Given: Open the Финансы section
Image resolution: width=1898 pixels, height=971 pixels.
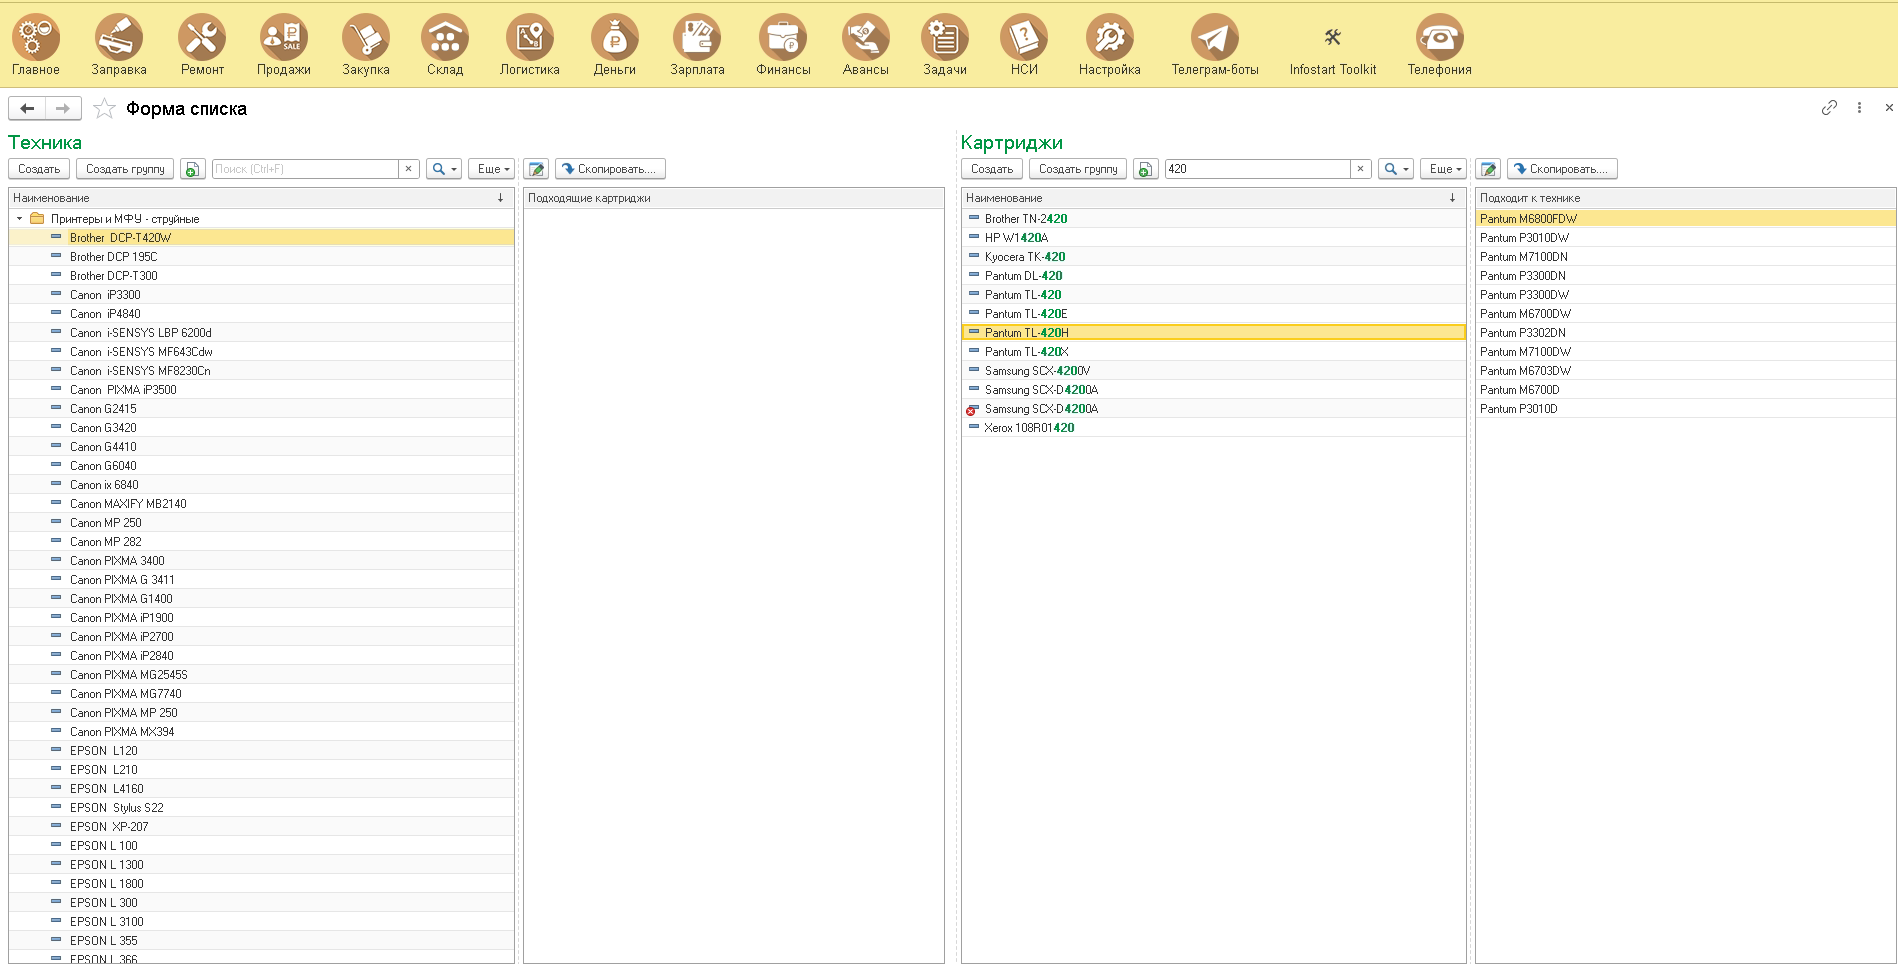Looking at the screenshot, I should [x=783, y=46].
